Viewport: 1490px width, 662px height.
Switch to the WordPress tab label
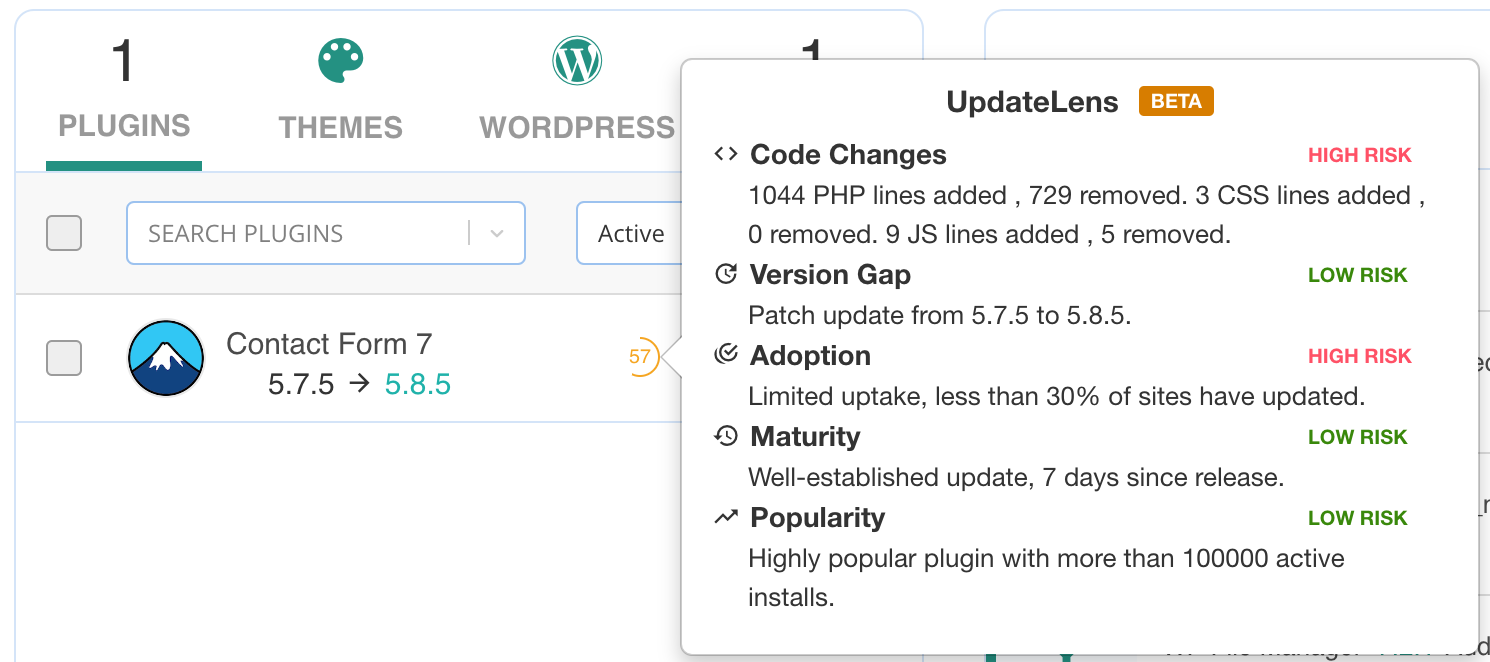coord(577,128)
